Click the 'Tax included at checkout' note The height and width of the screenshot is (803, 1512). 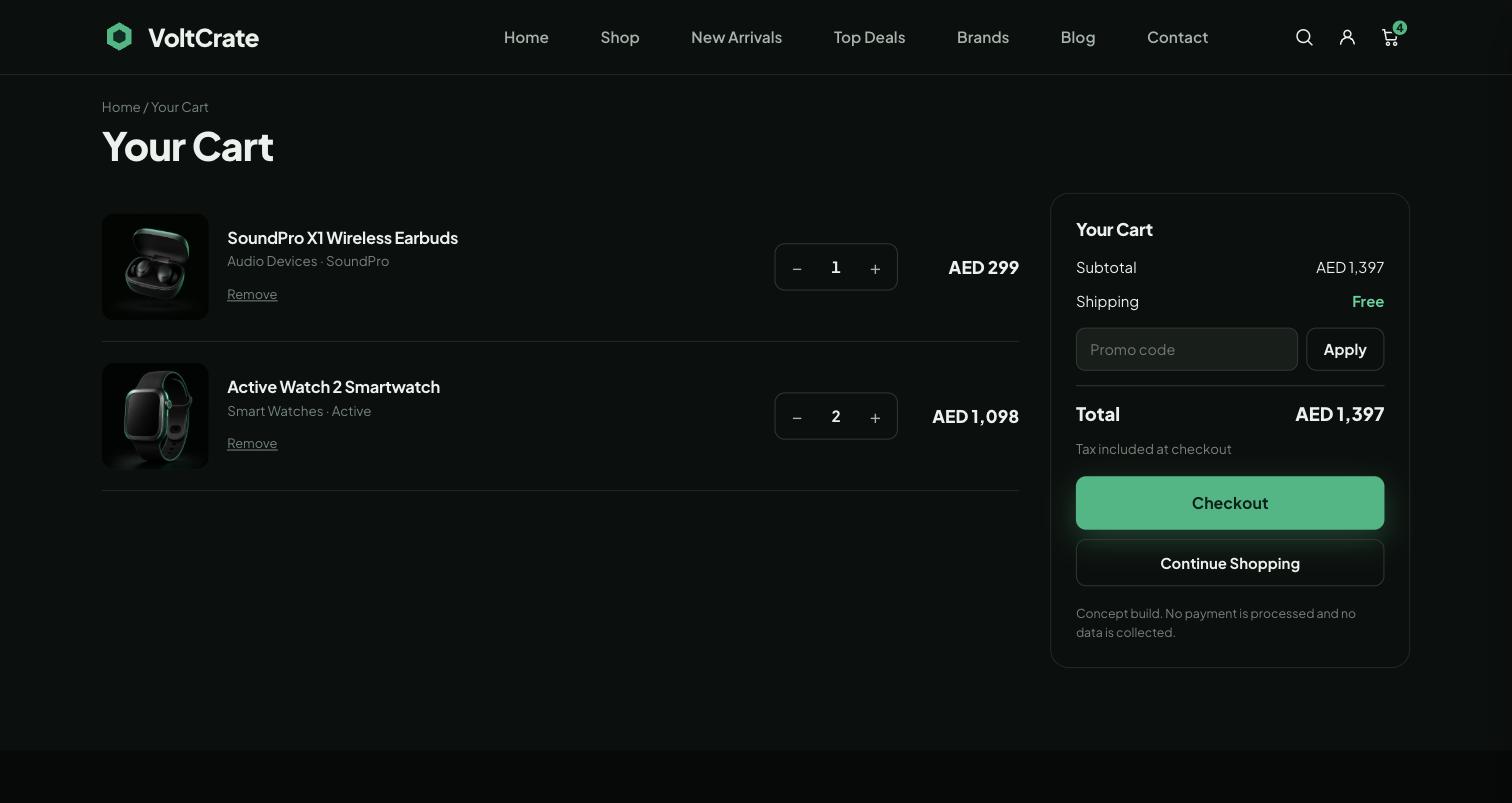tap(1153, 449)
